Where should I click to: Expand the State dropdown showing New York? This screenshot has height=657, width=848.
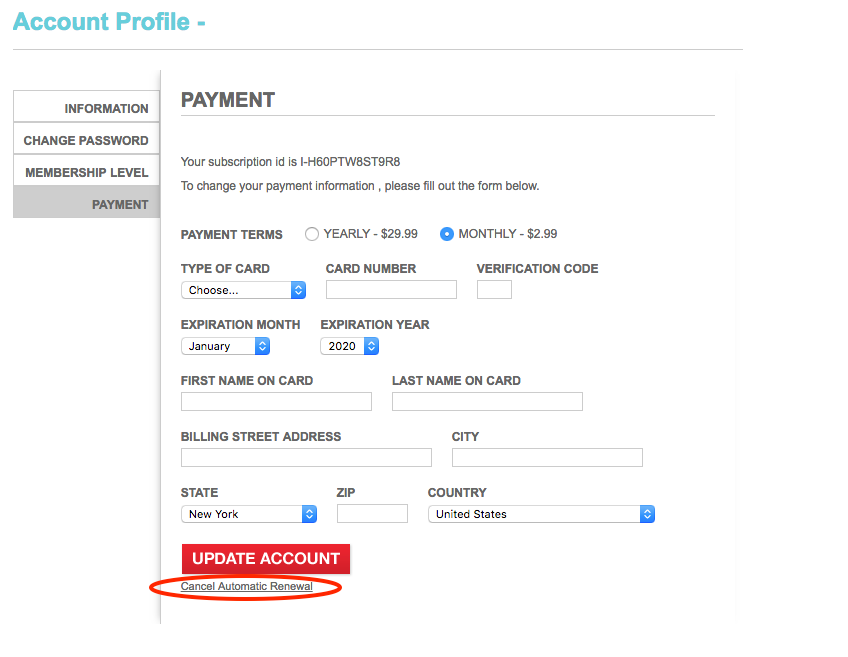click(249, 514)
